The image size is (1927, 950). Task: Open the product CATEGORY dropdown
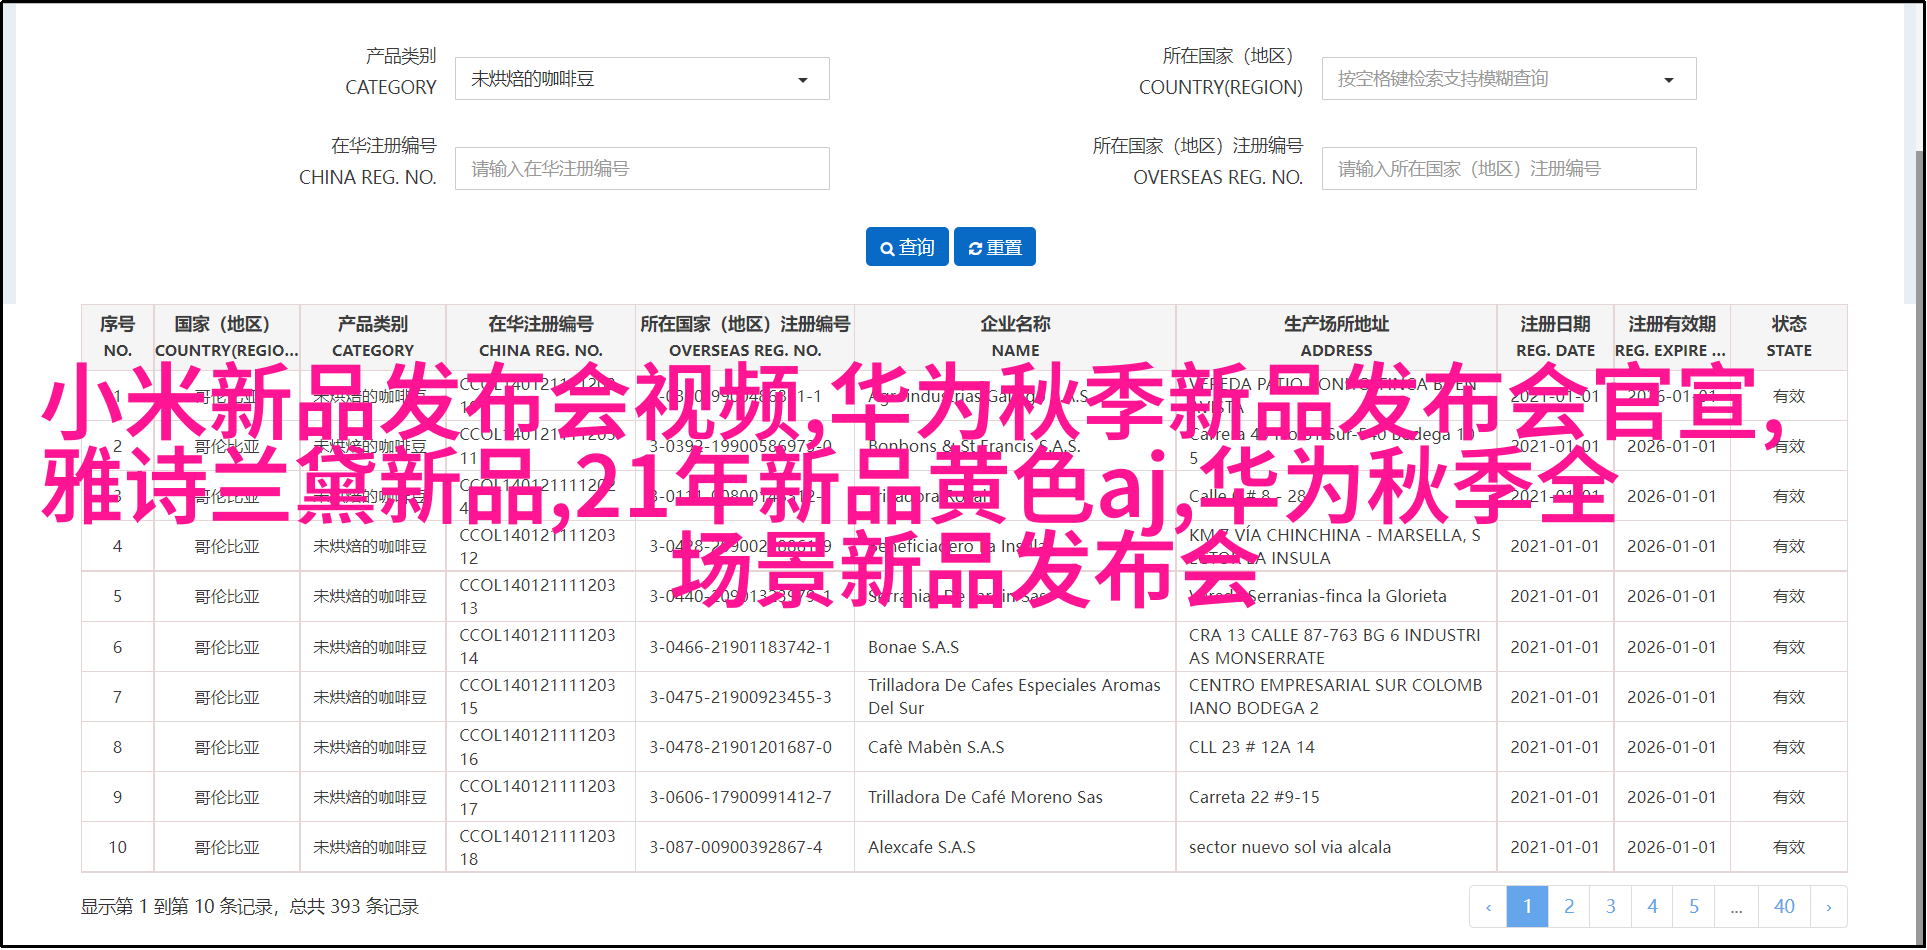[x=642, y=79]
